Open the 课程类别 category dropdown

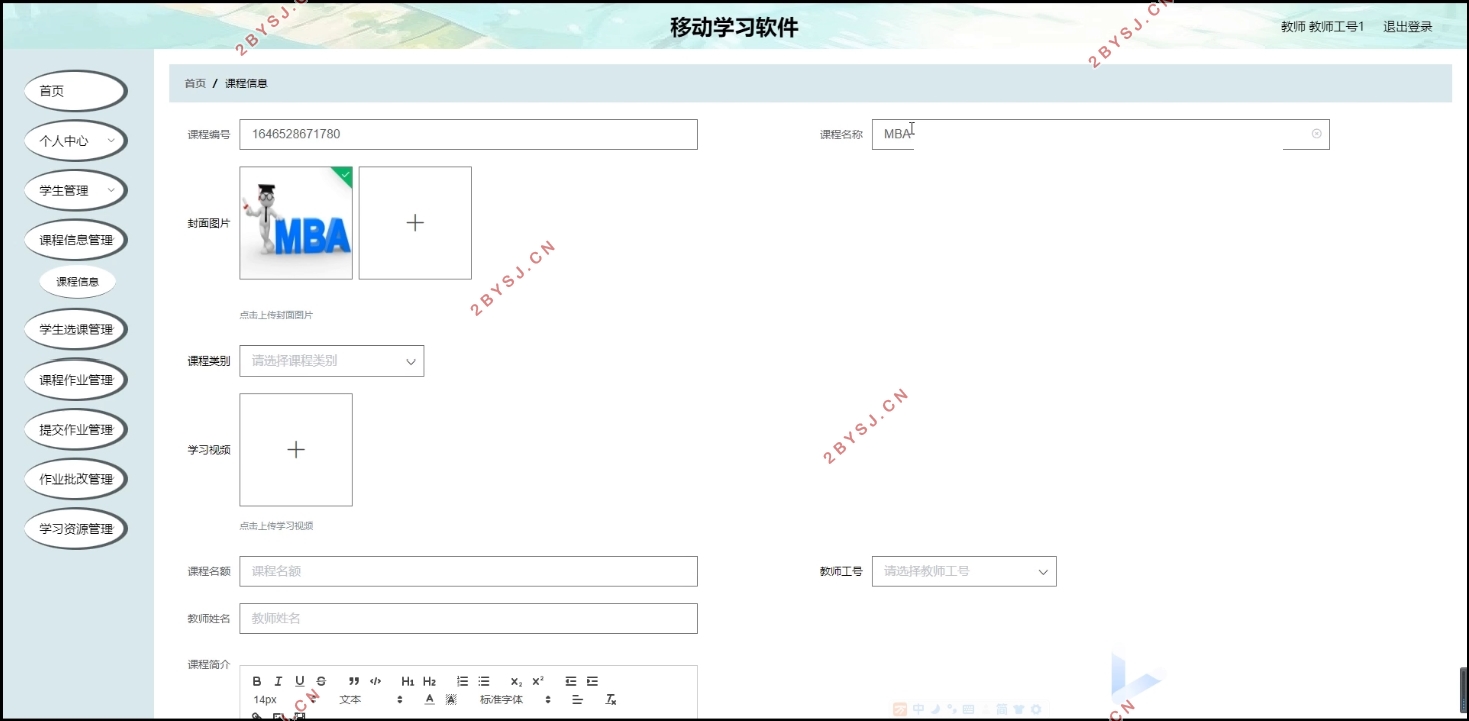(x=332, y=361)
